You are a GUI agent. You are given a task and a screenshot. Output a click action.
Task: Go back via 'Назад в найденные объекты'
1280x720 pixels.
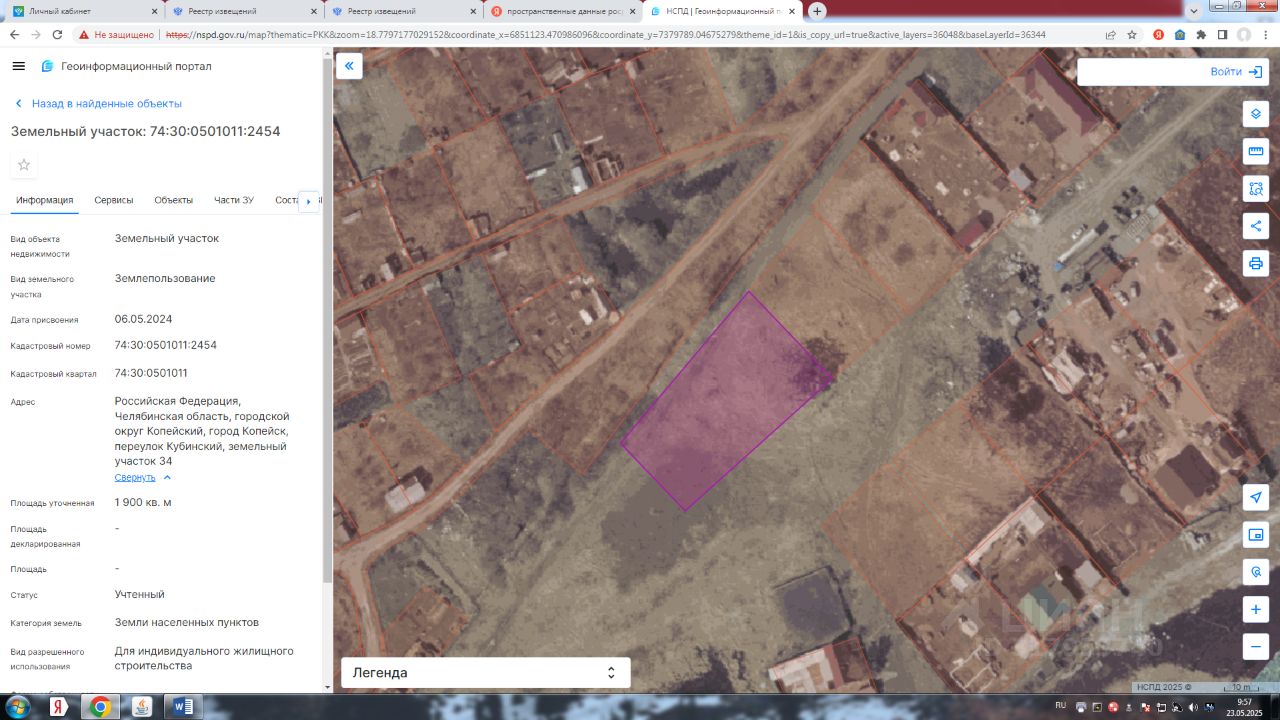(97, 104)
